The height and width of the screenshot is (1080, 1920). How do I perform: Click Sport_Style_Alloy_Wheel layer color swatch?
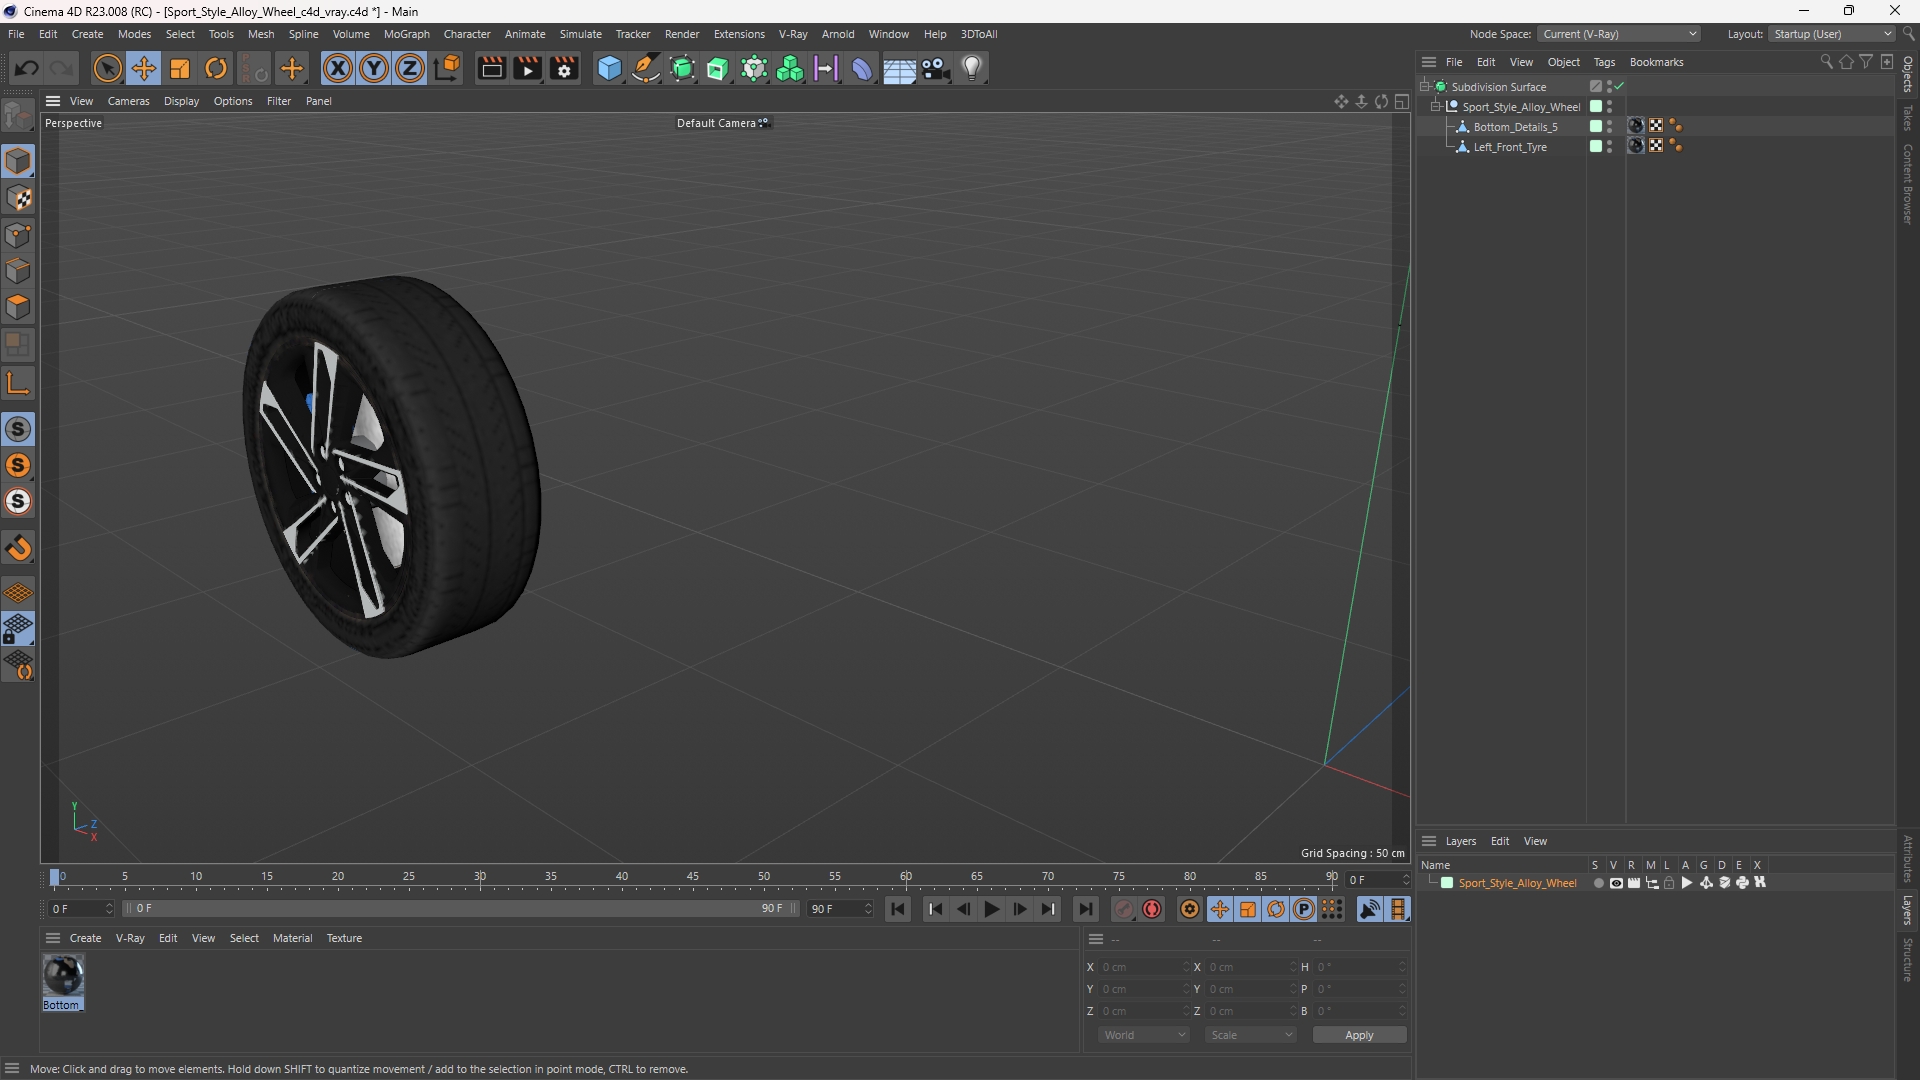pyautogui.click(x=1446, y=883)
